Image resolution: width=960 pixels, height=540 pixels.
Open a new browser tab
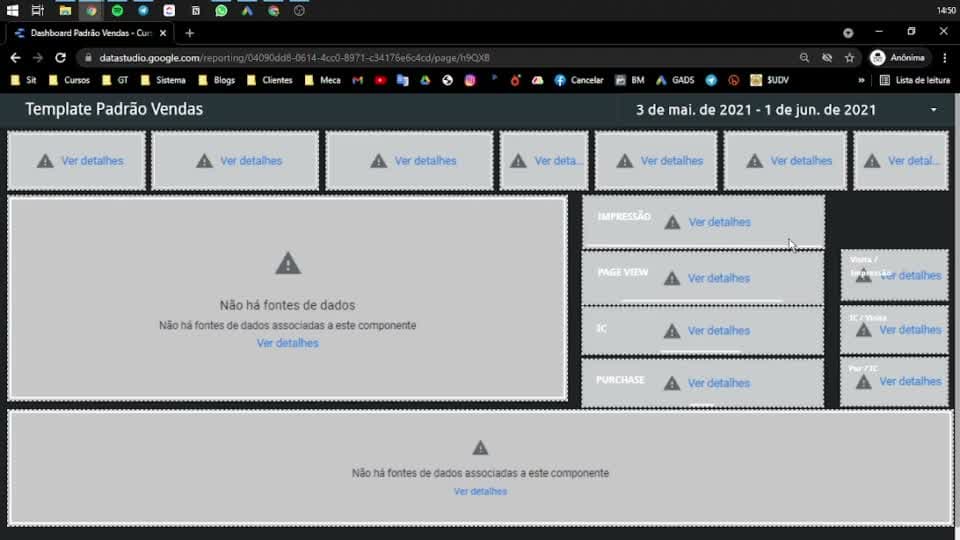[x=189, y=33]
